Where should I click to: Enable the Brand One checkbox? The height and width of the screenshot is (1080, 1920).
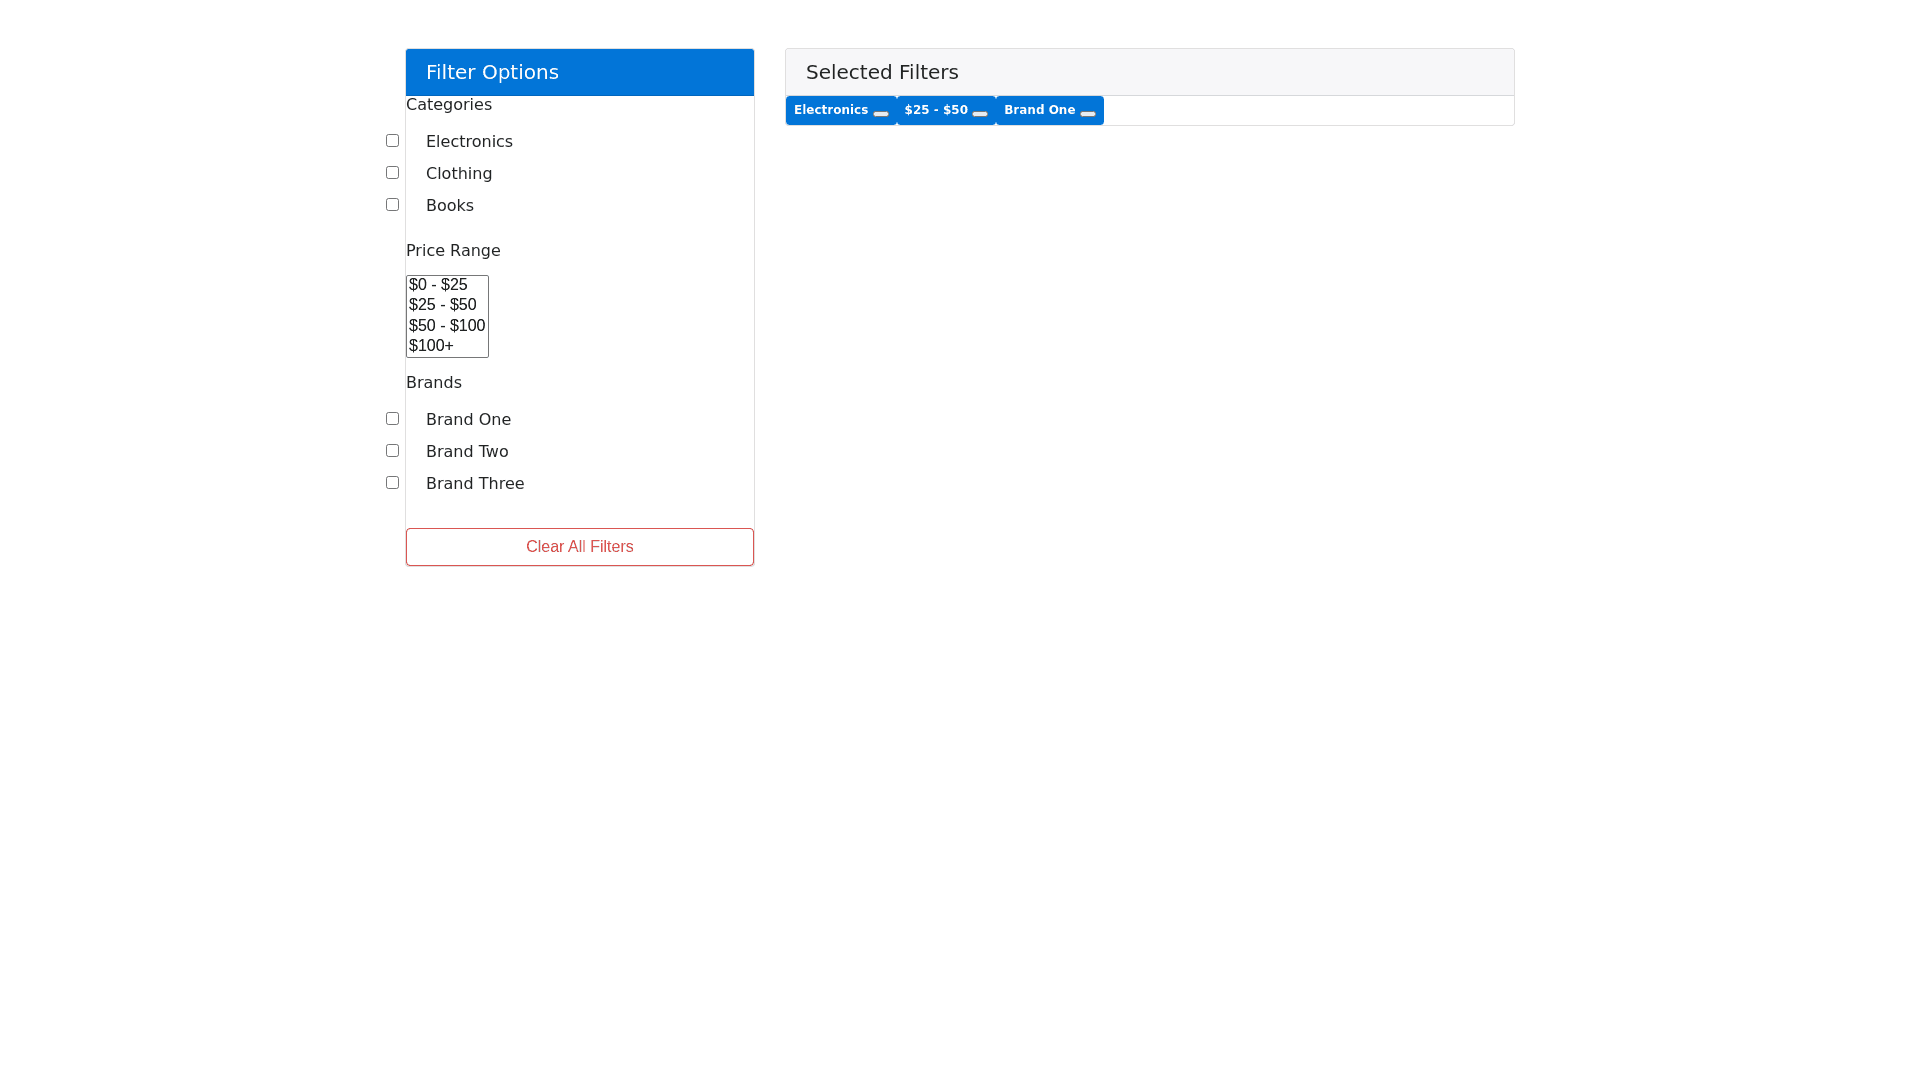(x=392, y=419)
